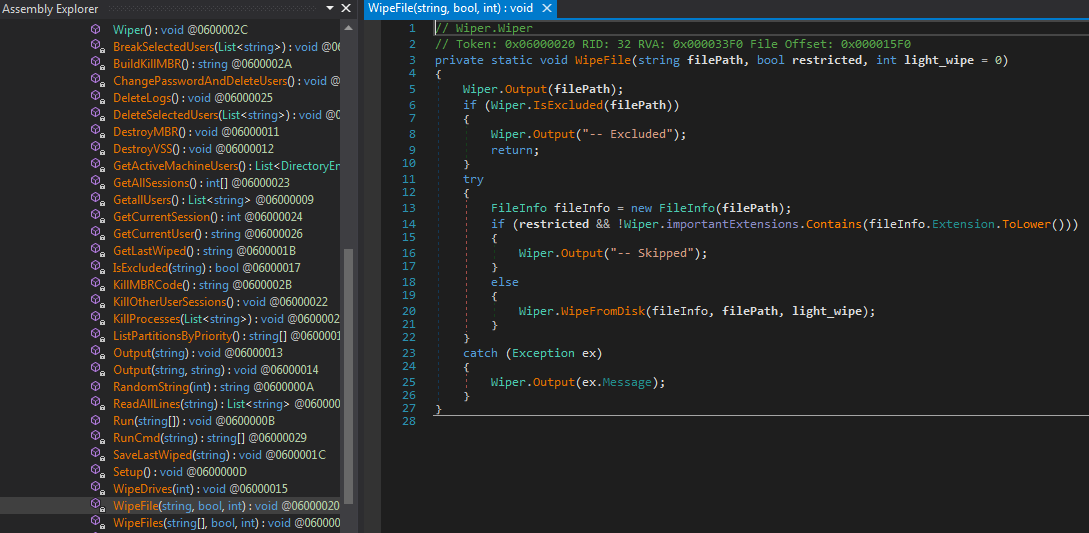This screenshot has height=533, width=1089.
Task: Click the RunCmd method icon
Action: point(97,438)
